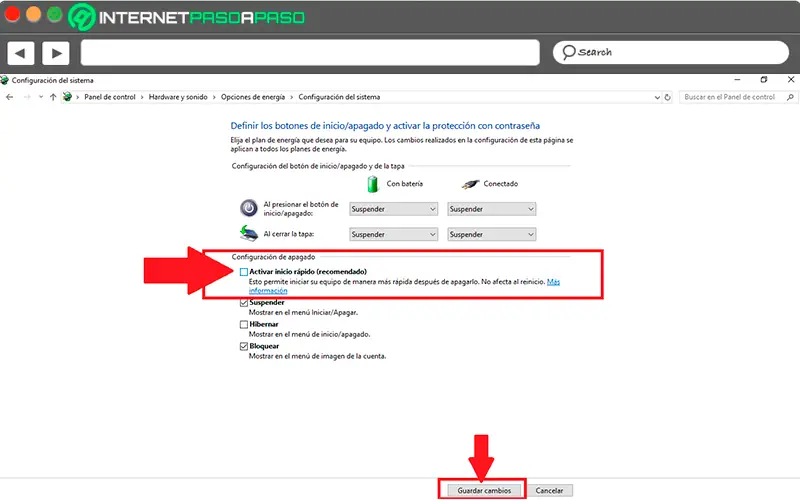Go to Hardware y sonido breadcrumb
The width and height of the screenshot is (800, 500).
[178, 97]
